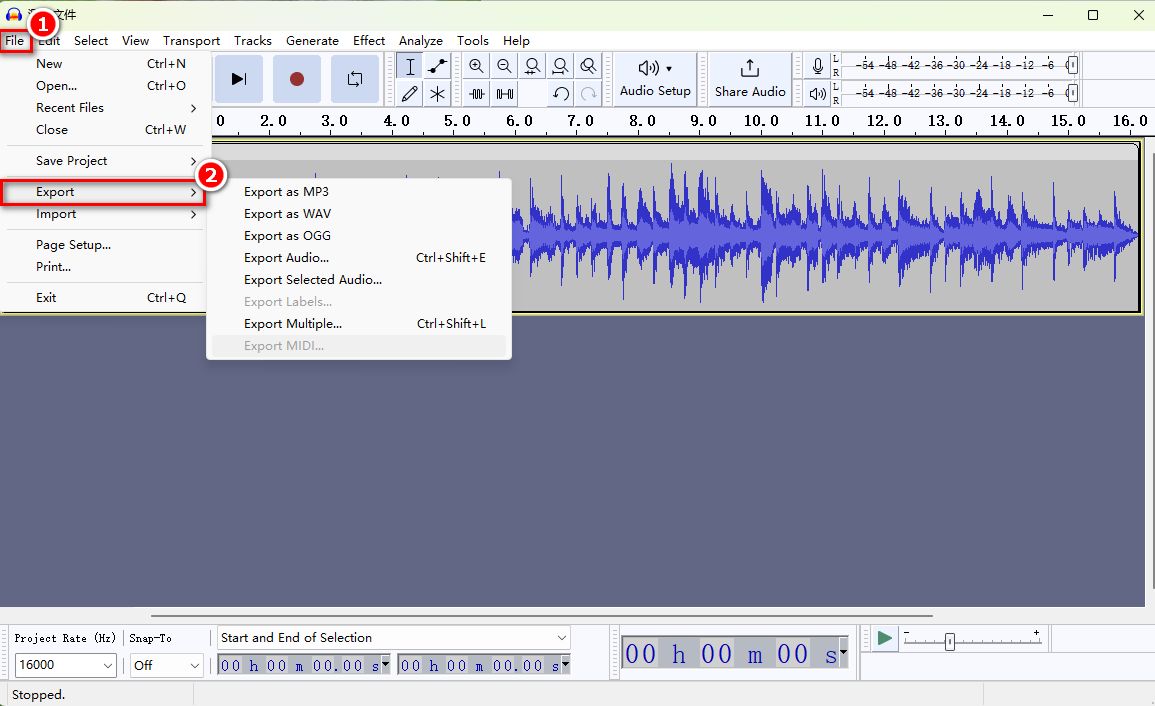Open the Effect menu
Viewport: 1155px width, 706px height.
pos(369,41)
